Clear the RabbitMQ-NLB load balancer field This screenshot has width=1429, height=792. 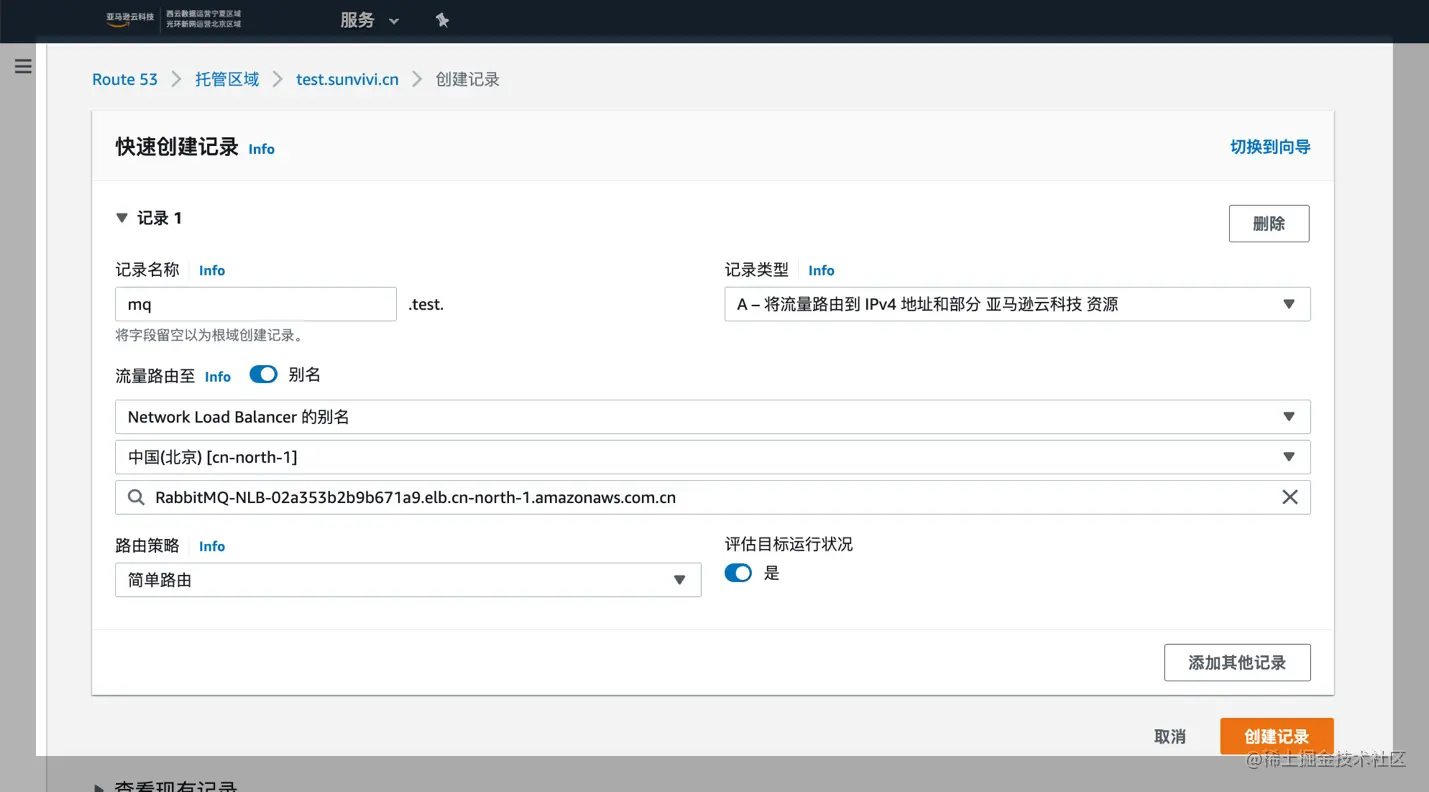[x=1290, y=497]
